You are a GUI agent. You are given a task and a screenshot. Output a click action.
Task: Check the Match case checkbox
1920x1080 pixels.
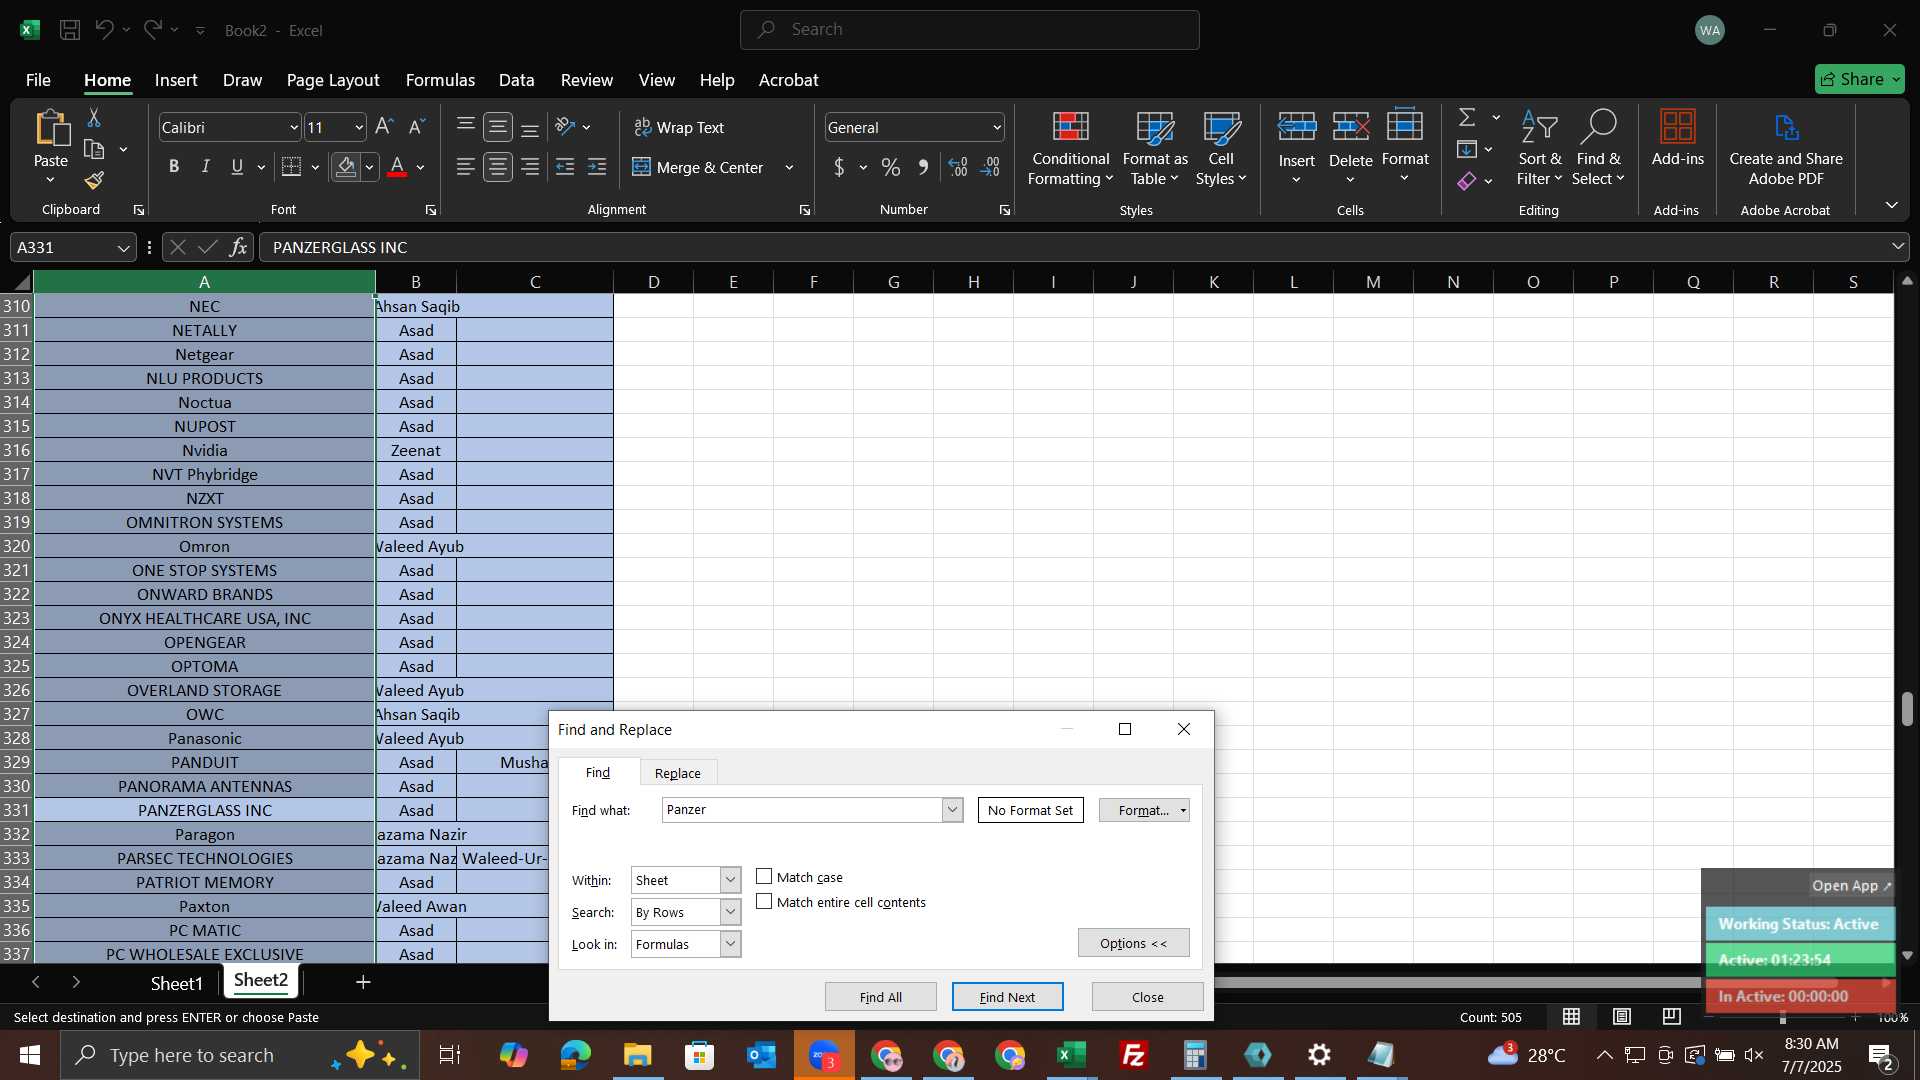pos(764,877)
